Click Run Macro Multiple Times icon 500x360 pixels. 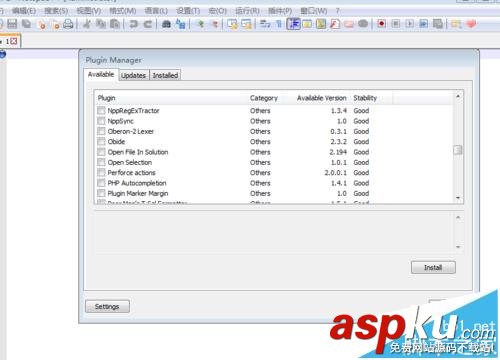pos(424,24)
